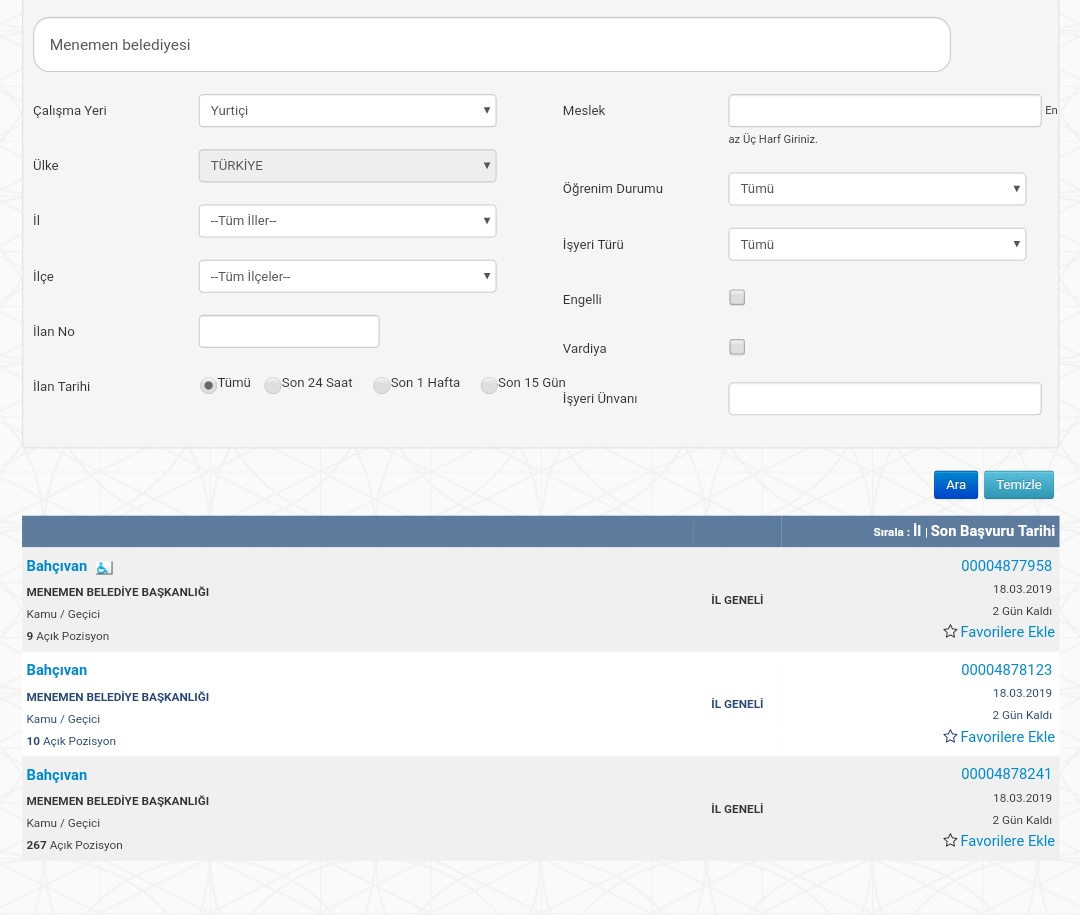Open listing number 00004878241
The height and width of the screenshot is (915, 1080).
tap(1006, 774)
